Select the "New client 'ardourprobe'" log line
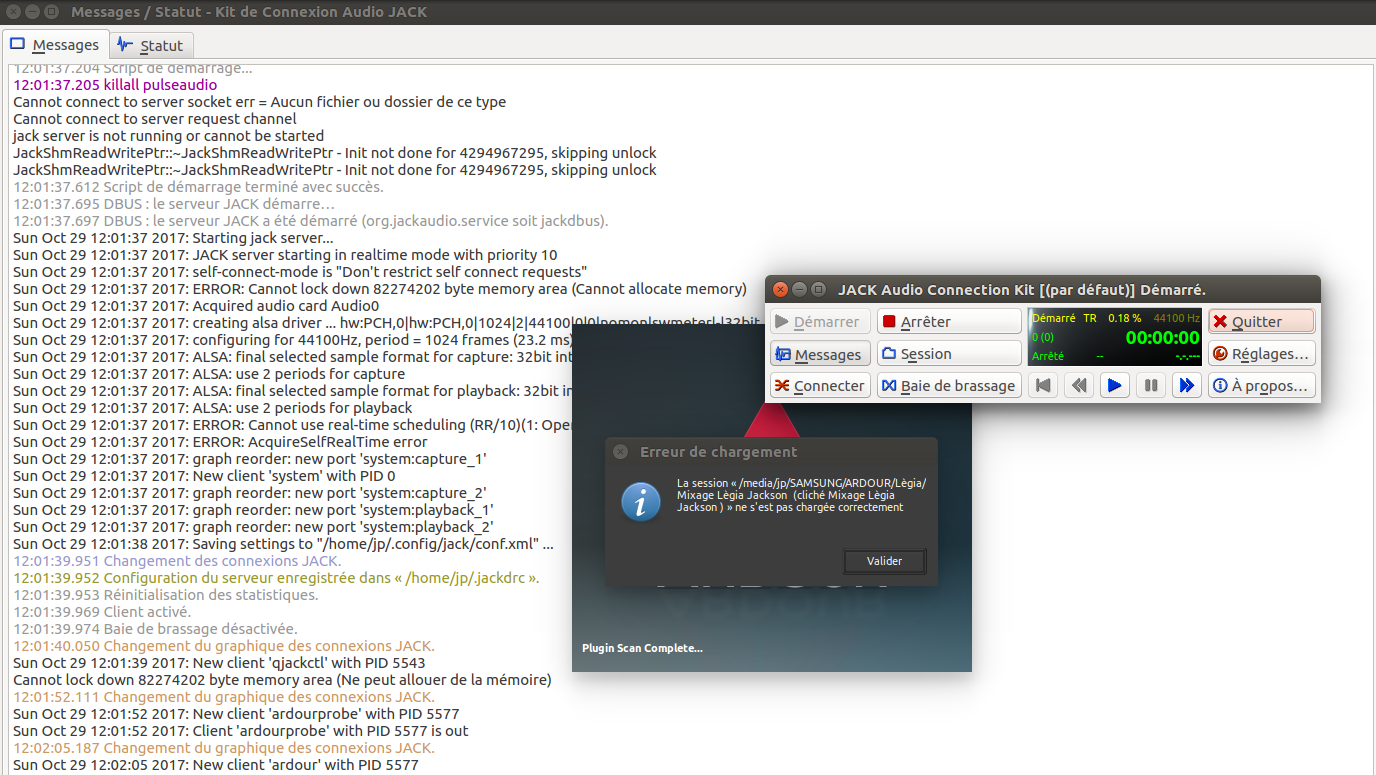Image resolution: width=1376 pixels, height=775 pixels. click(236, 714)
